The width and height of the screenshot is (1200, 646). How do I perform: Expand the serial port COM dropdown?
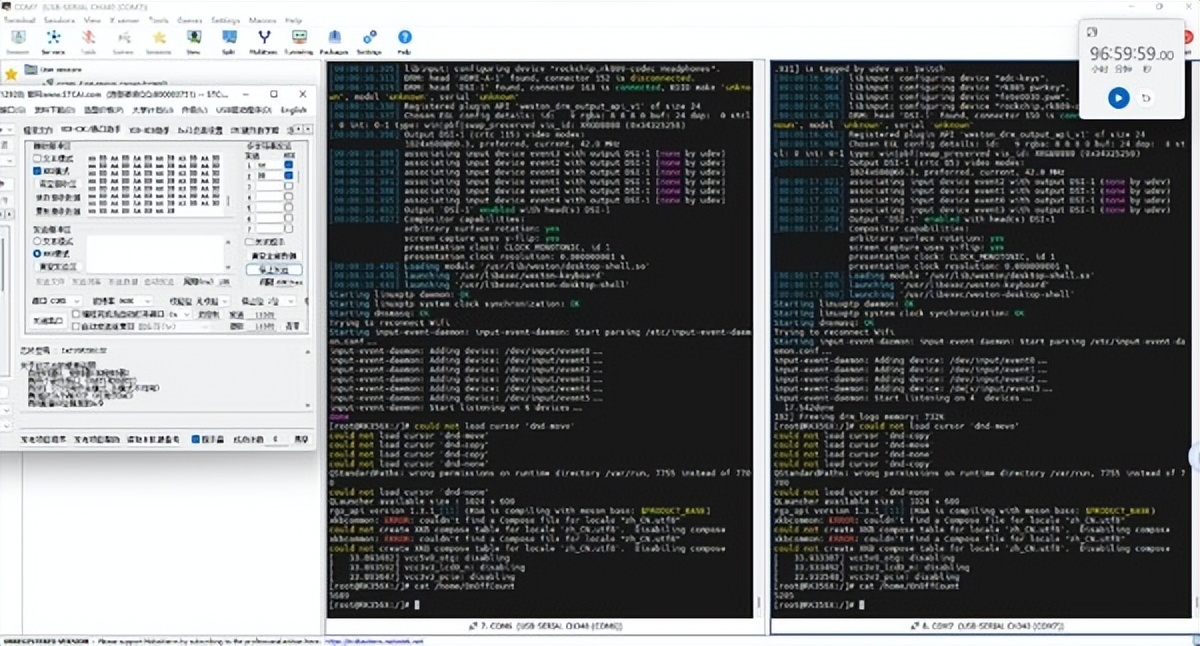(x=77, y=300)
